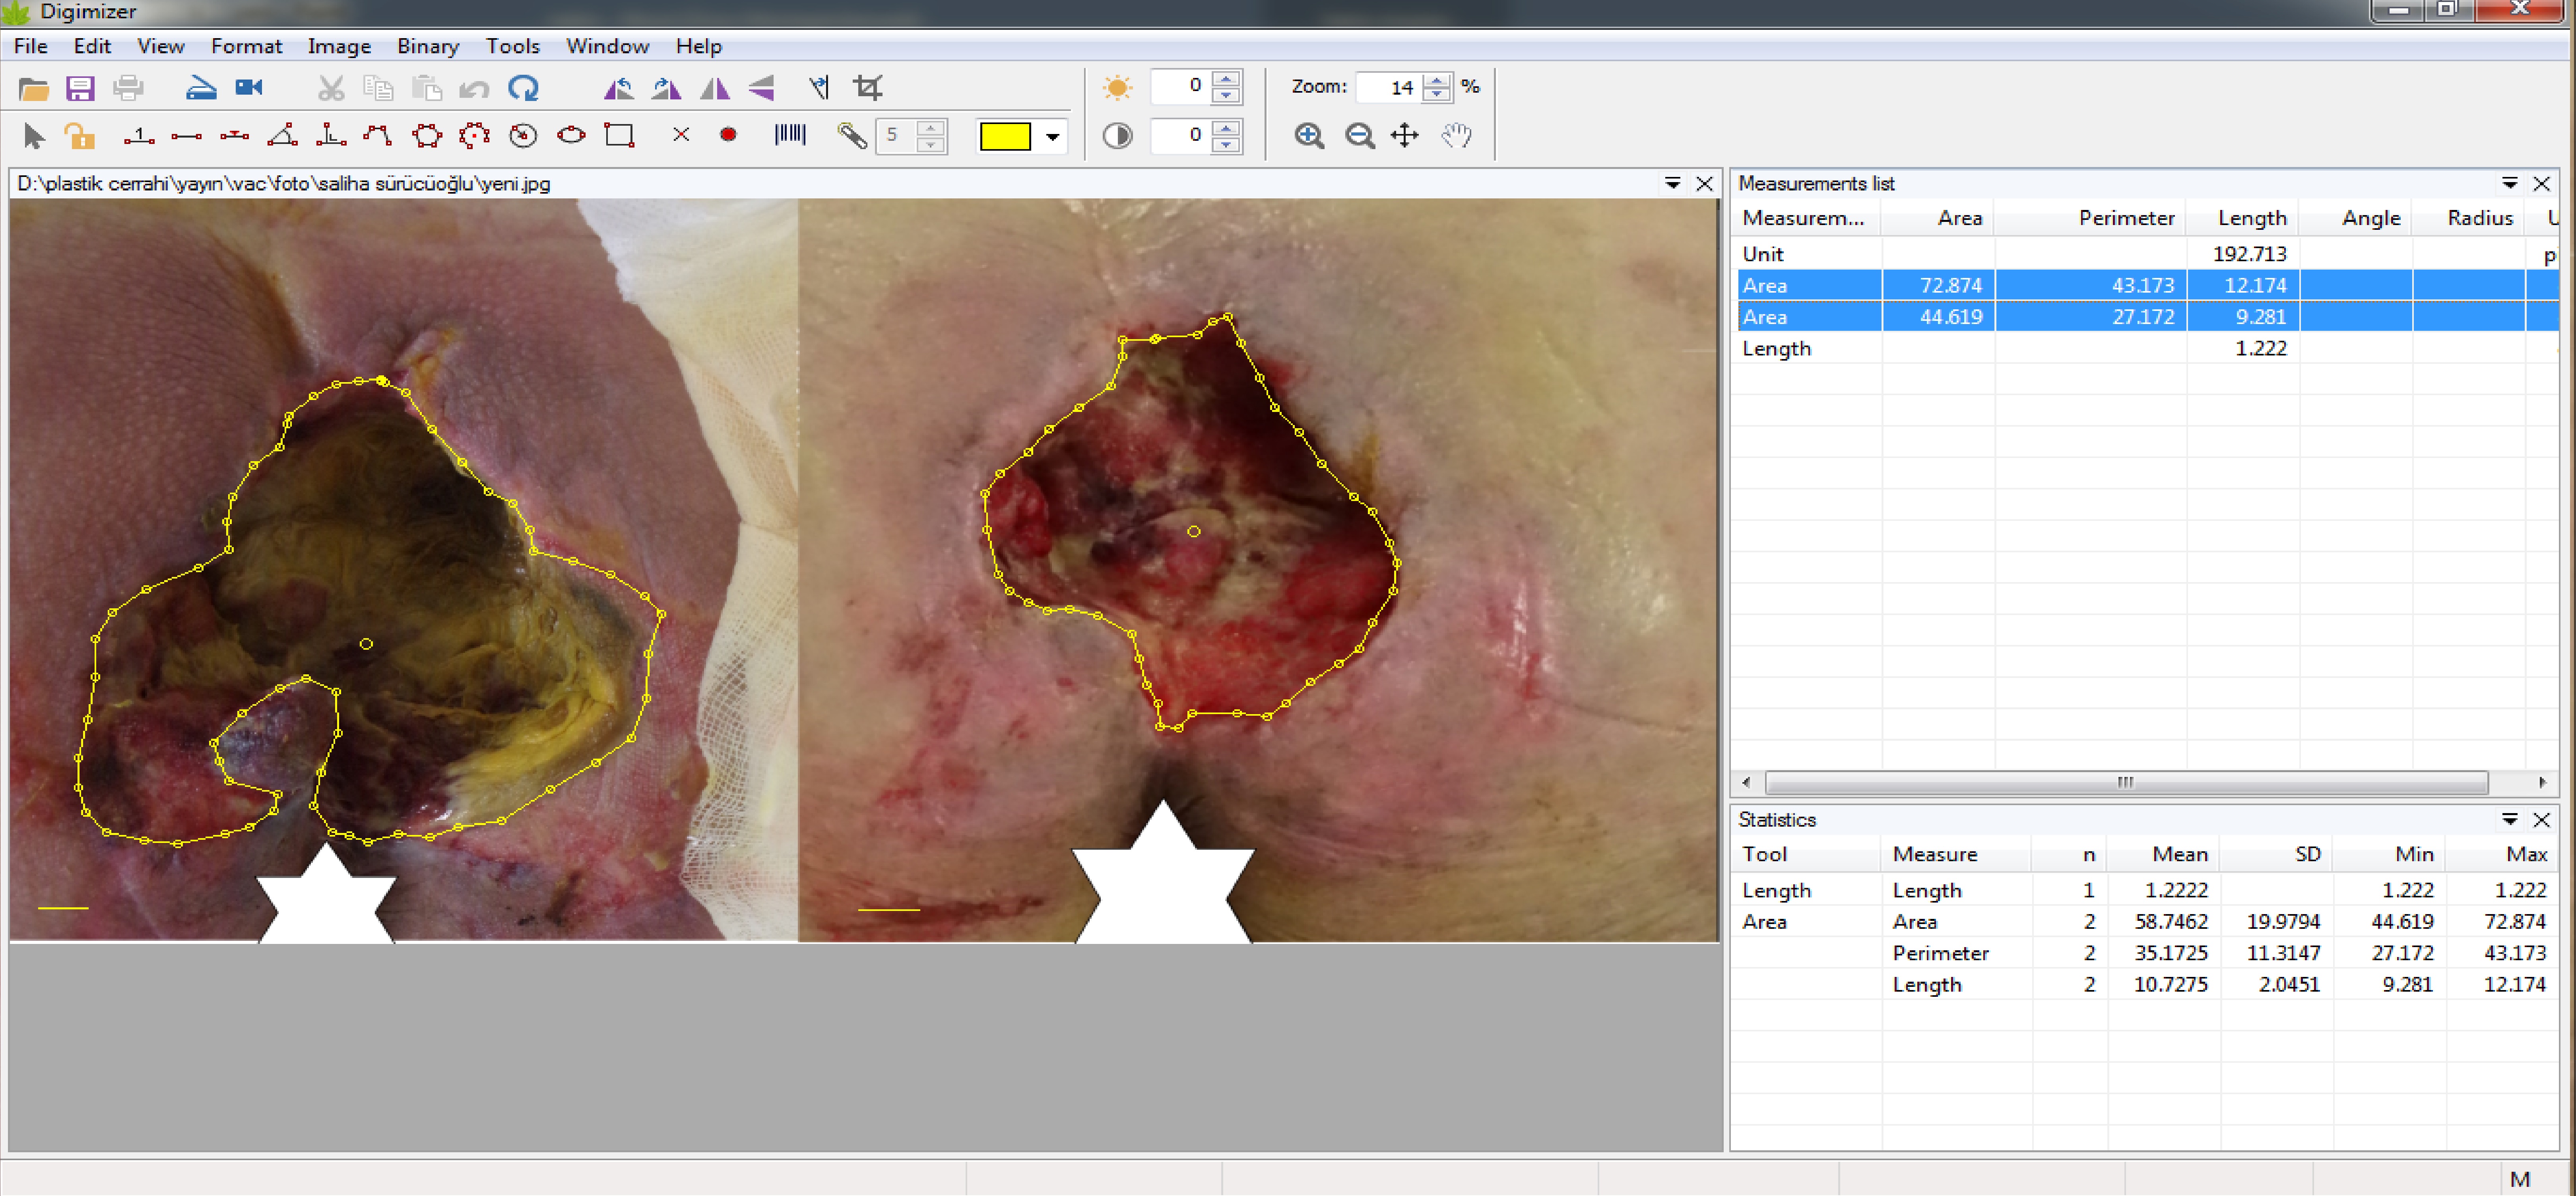Close the Statistics panel
Viewport: 2576px width, 1196px height.
coord(2541,820)
